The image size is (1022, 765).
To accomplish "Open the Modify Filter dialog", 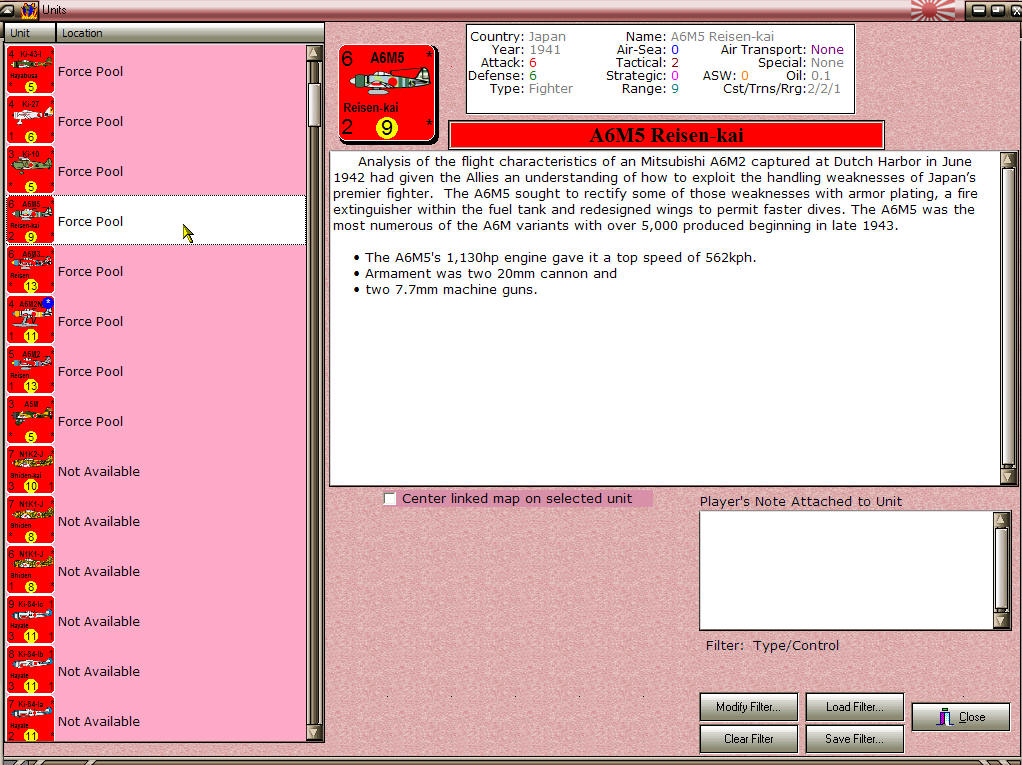I will point(748,707).
